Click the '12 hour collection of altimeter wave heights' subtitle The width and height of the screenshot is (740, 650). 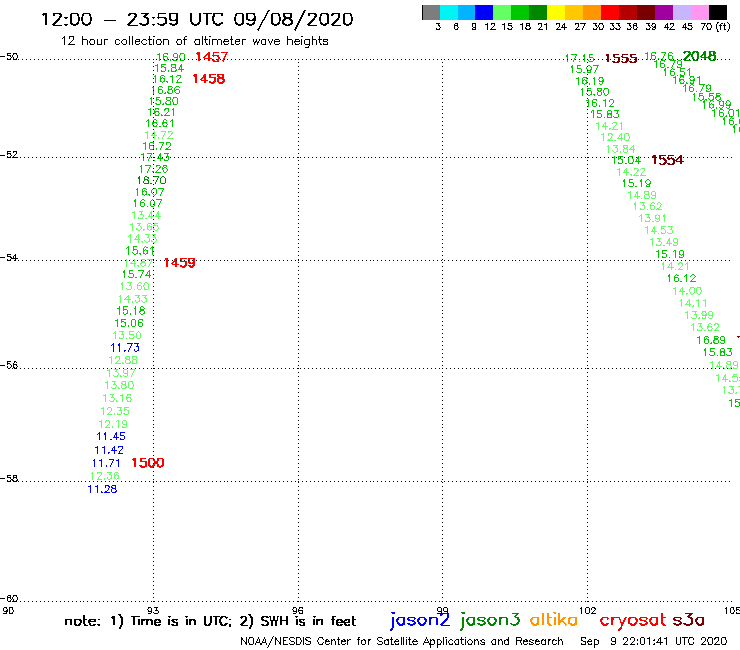tap(194, 41)
